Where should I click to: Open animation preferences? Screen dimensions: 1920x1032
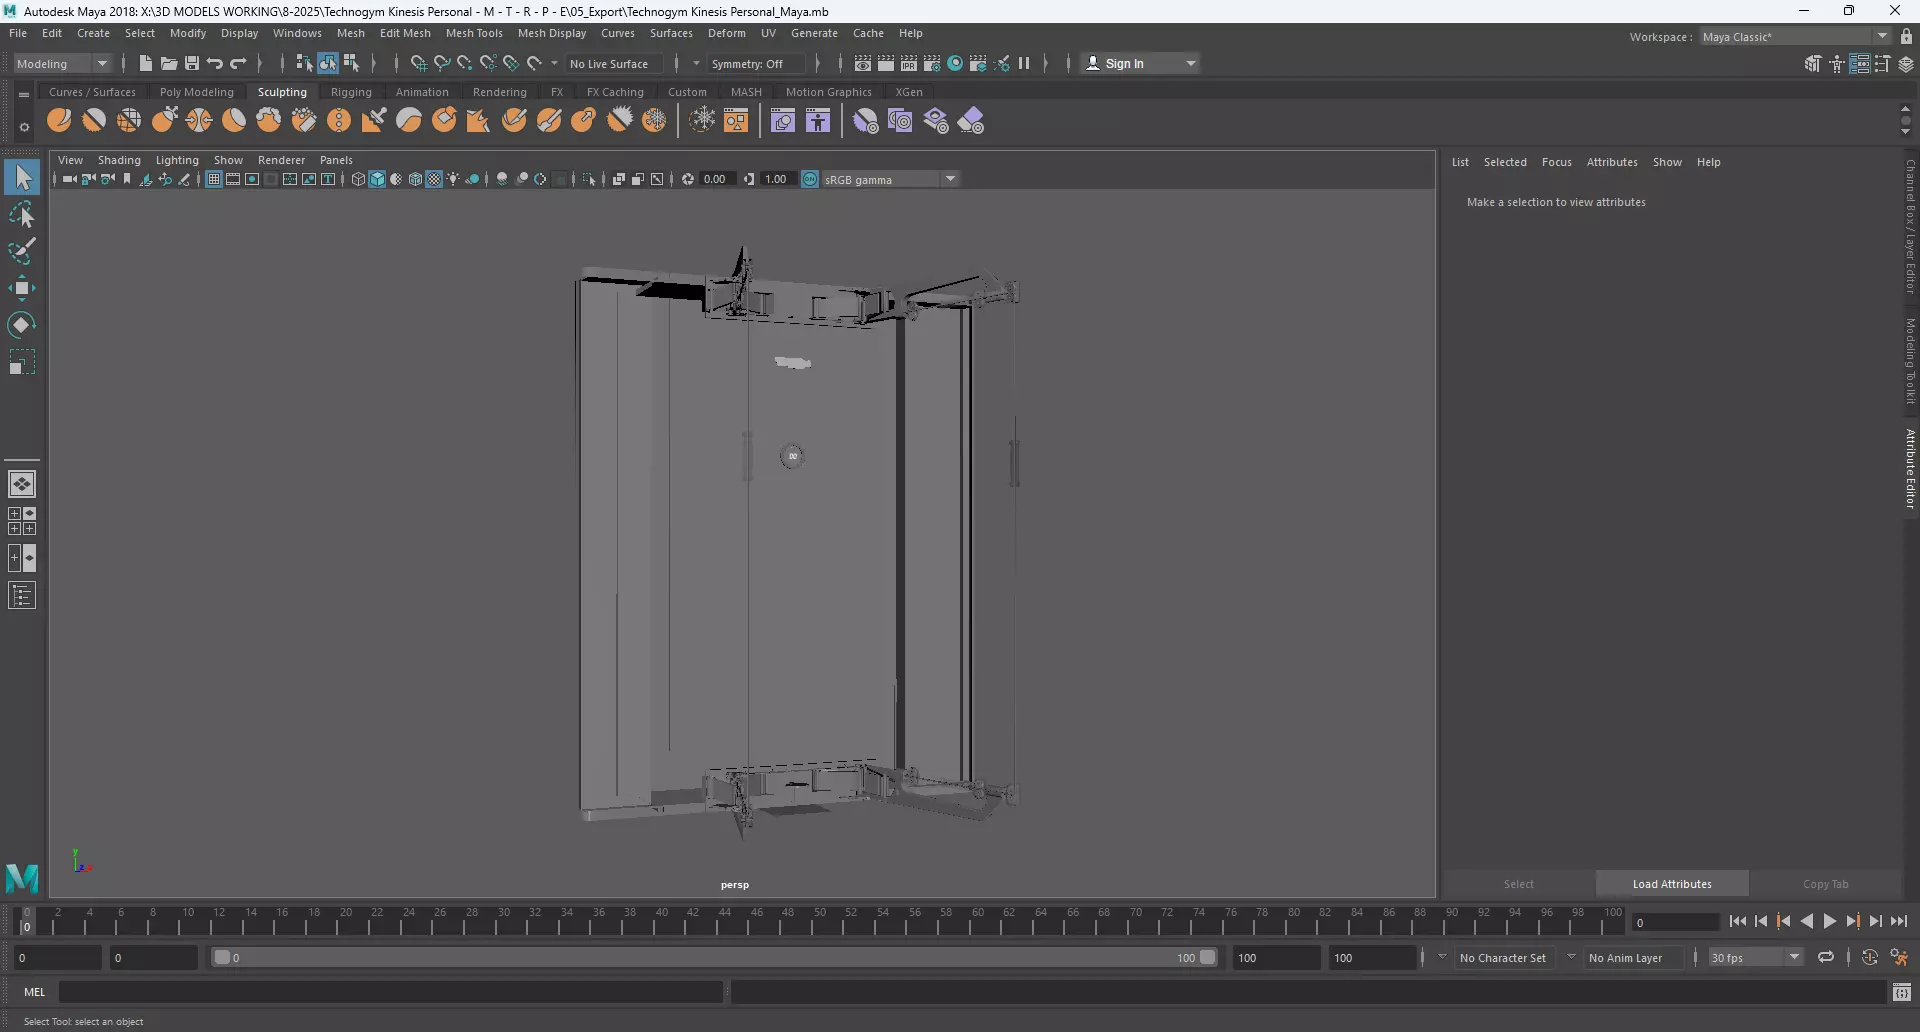[x=1900, y=957]
